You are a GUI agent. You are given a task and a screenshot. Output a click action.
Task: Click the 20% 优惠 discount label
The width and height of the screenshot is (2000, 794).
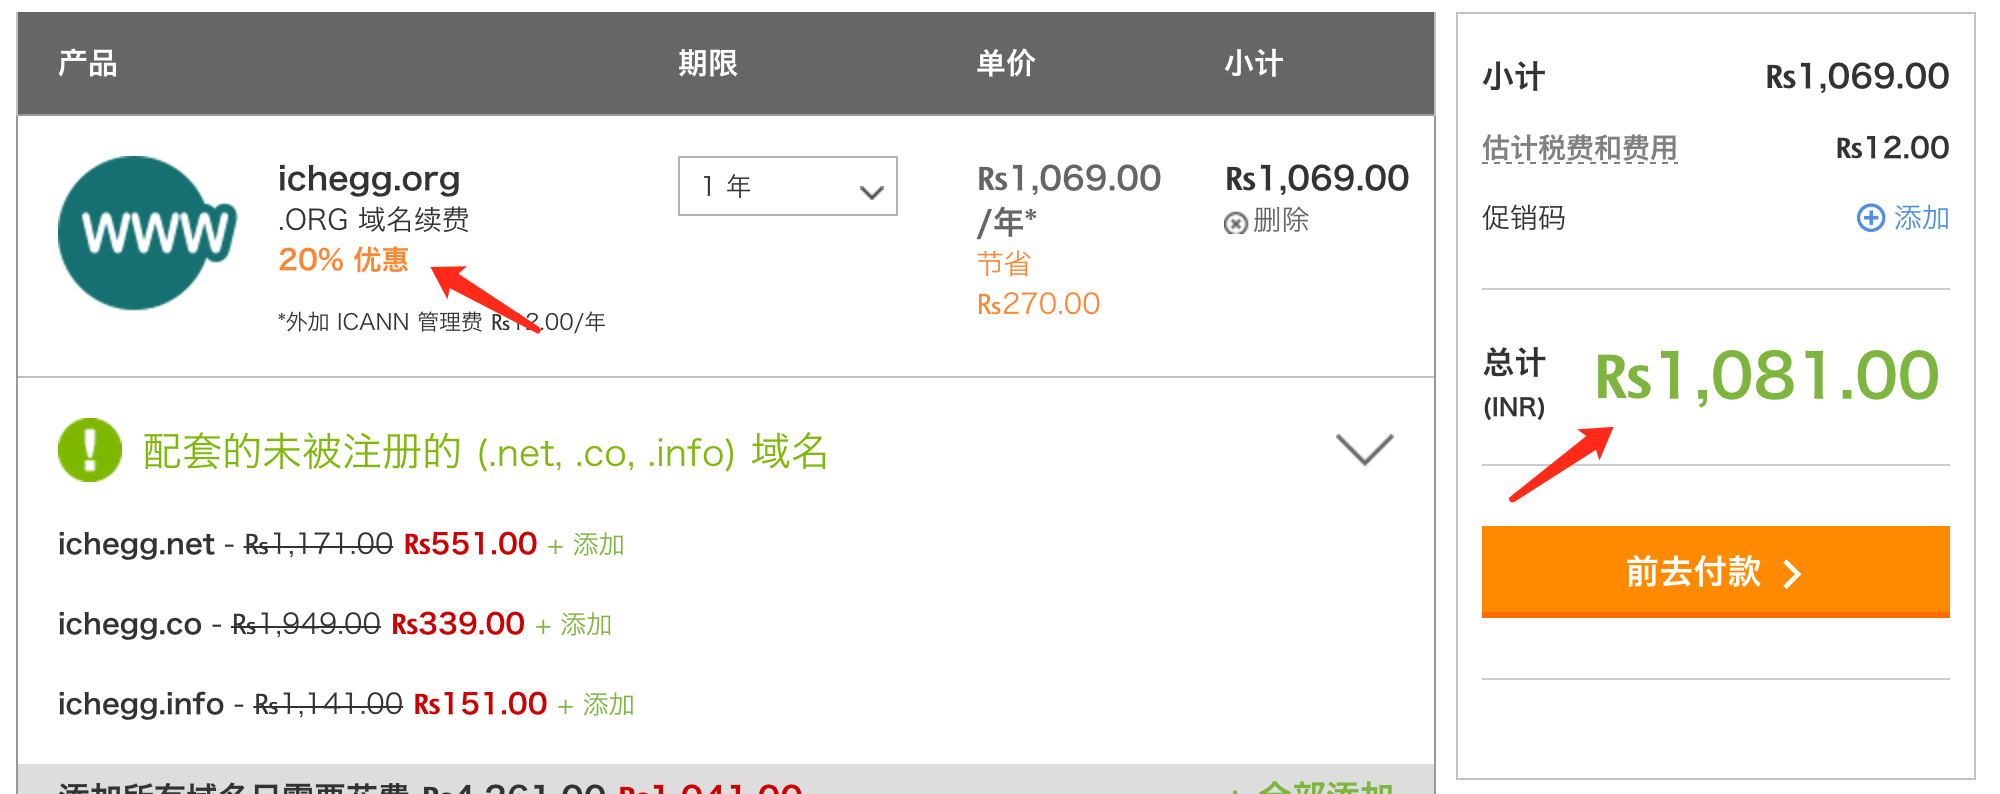point(343,260)
